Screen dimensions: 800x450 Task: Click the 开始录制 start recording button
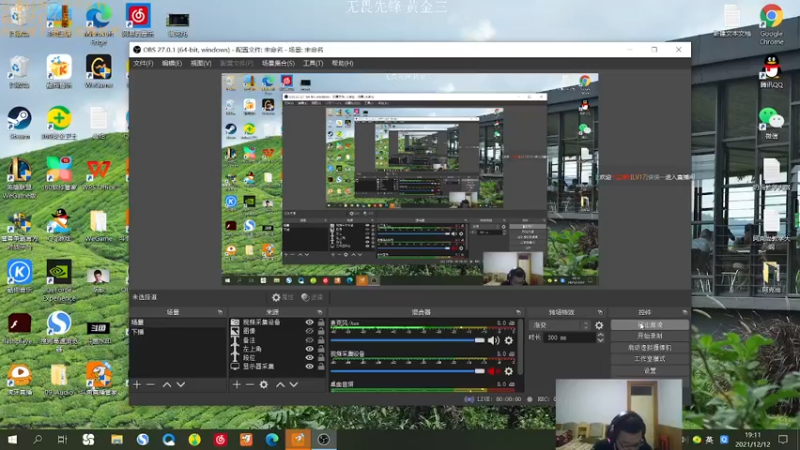(649, 336)
